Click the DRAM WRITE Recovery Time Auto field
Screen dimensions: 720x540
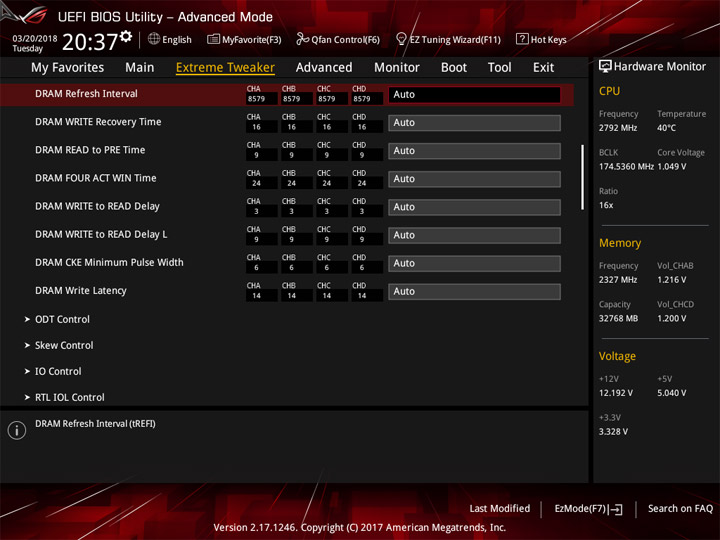[x=474, y=123]
